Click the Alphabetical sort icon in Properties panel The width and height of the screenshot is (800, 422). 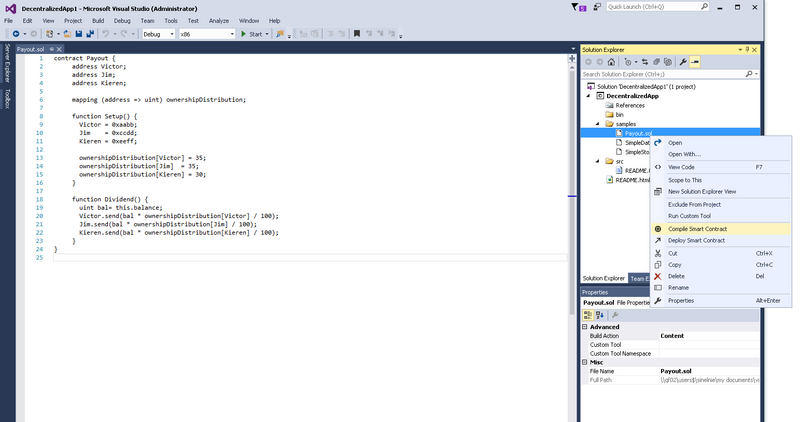click(599, 314)
